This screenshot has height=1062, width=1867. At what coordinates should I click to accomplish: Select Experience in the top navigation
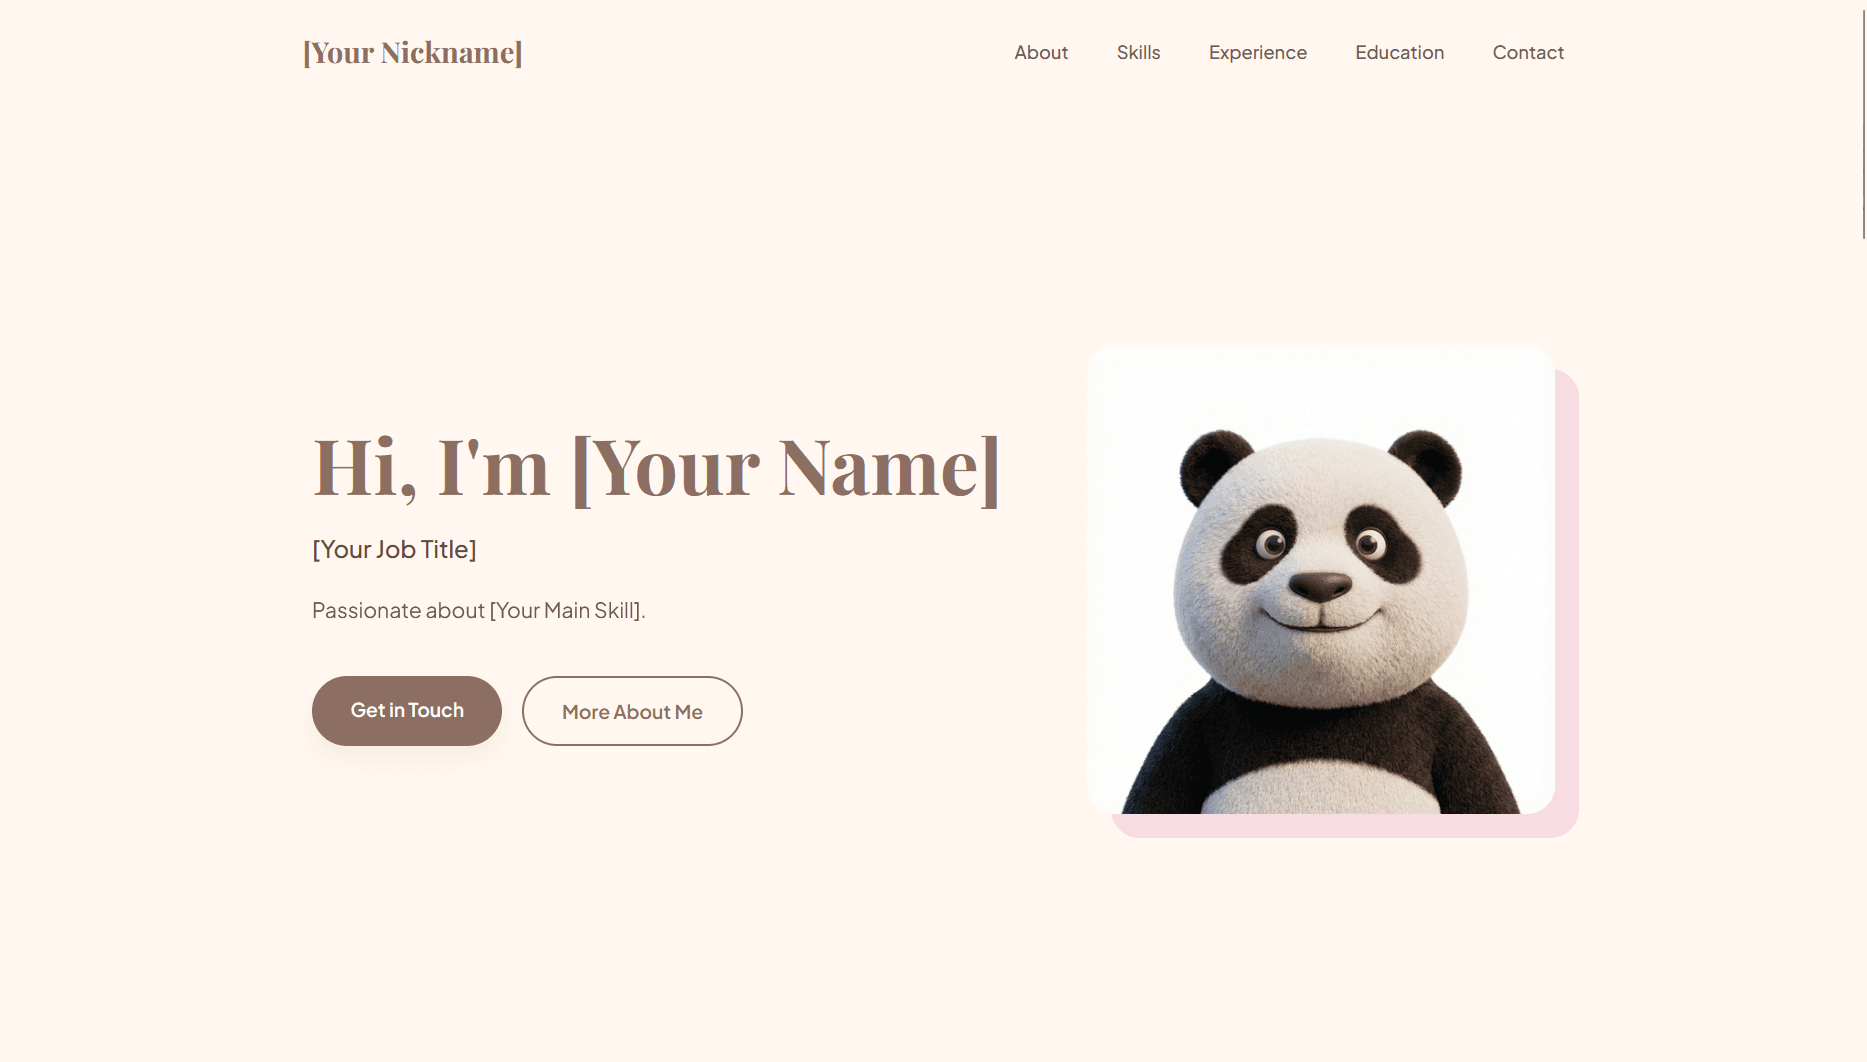pyautogui.click(x=1257, y=52)
